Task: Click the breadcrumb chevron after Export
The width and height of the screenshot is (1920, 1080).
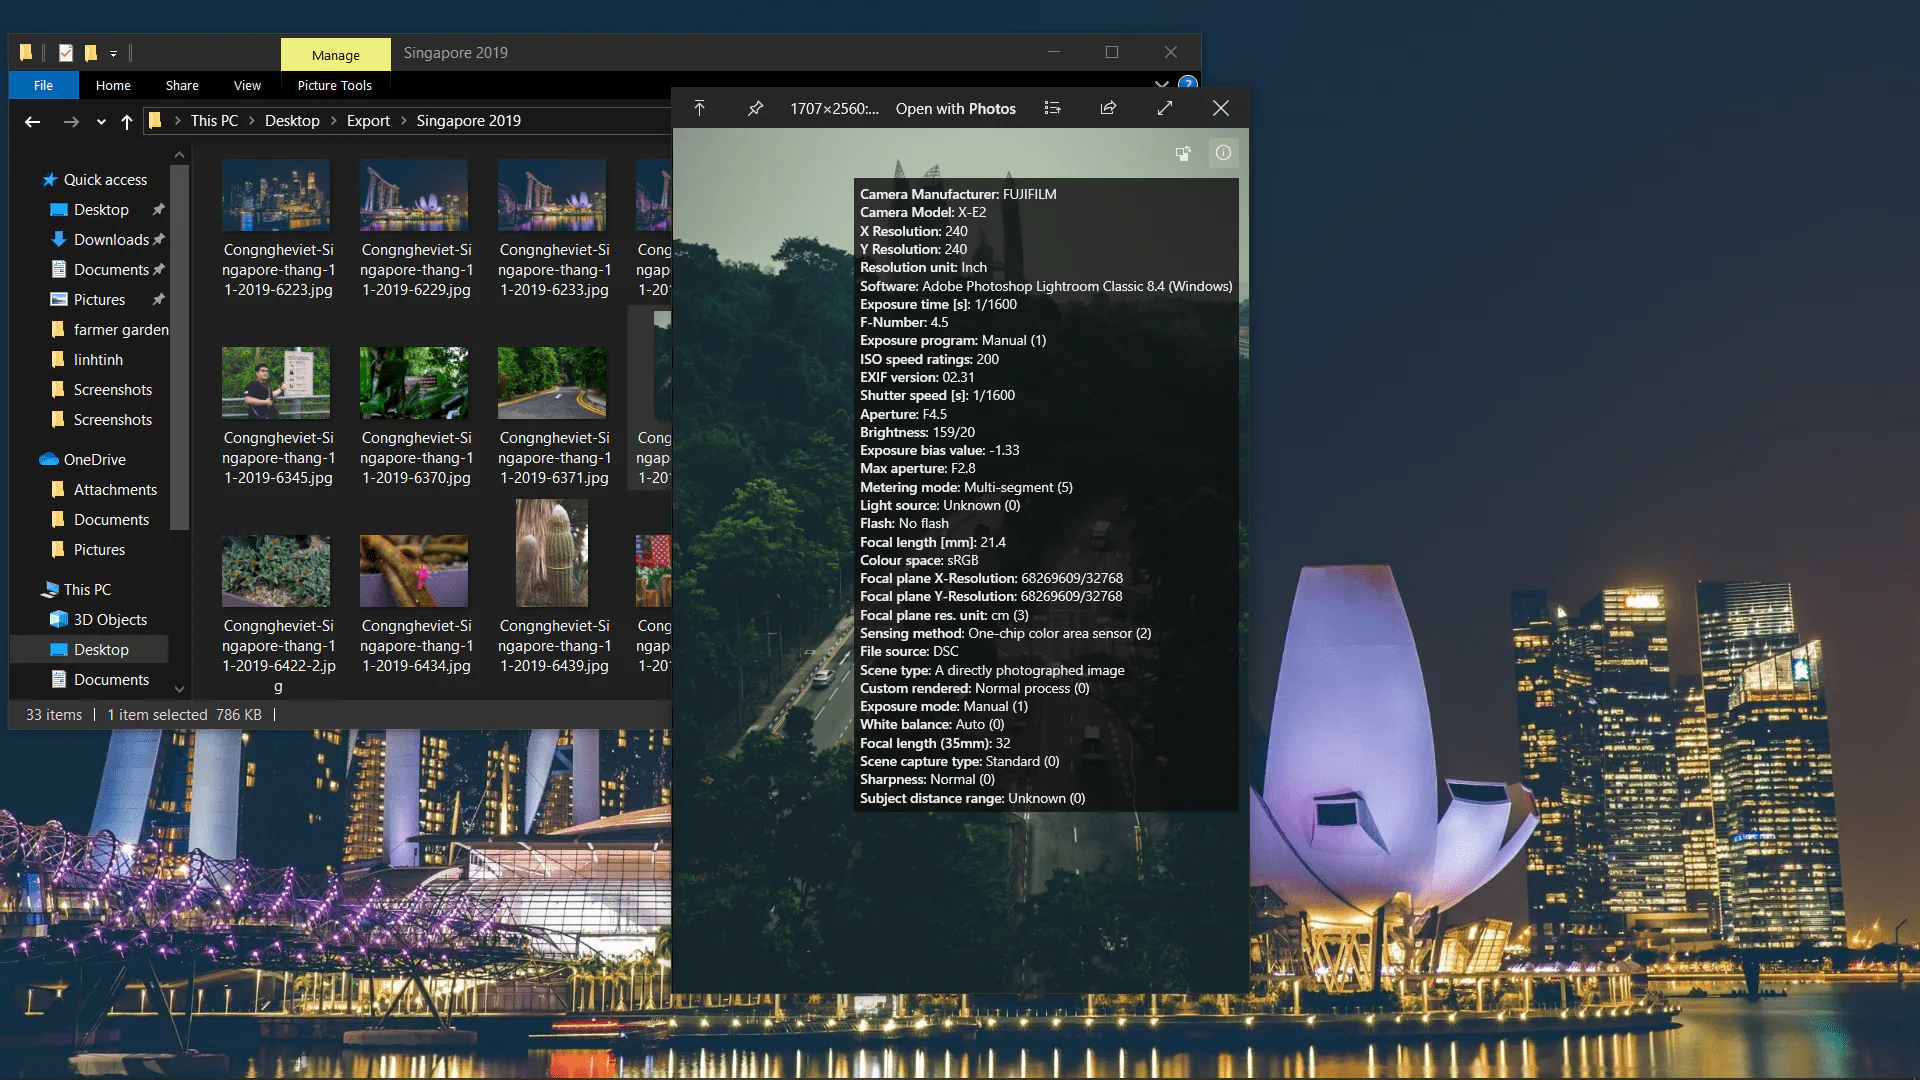Action: click(x=404, y=120)
